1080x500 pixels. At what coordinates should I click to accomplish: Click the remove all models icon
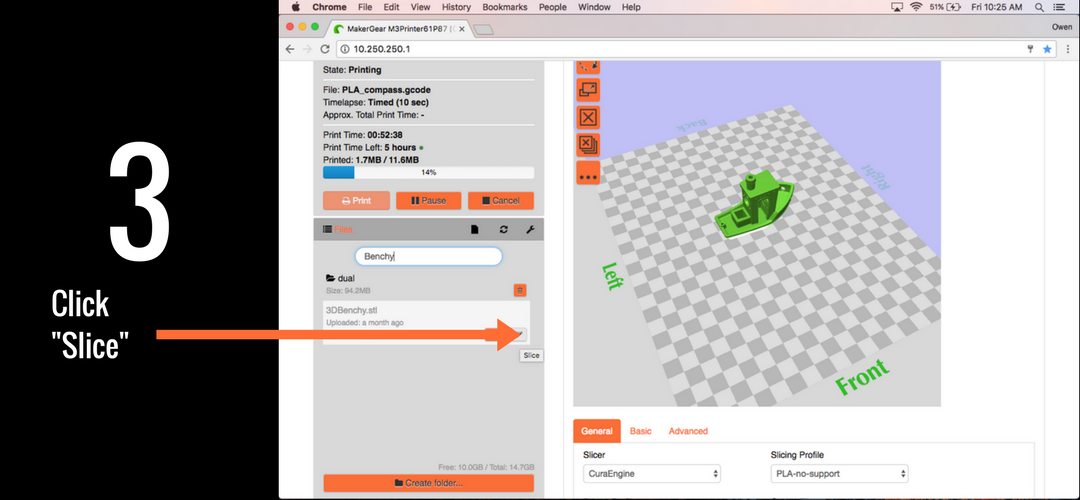coord(588,145)
